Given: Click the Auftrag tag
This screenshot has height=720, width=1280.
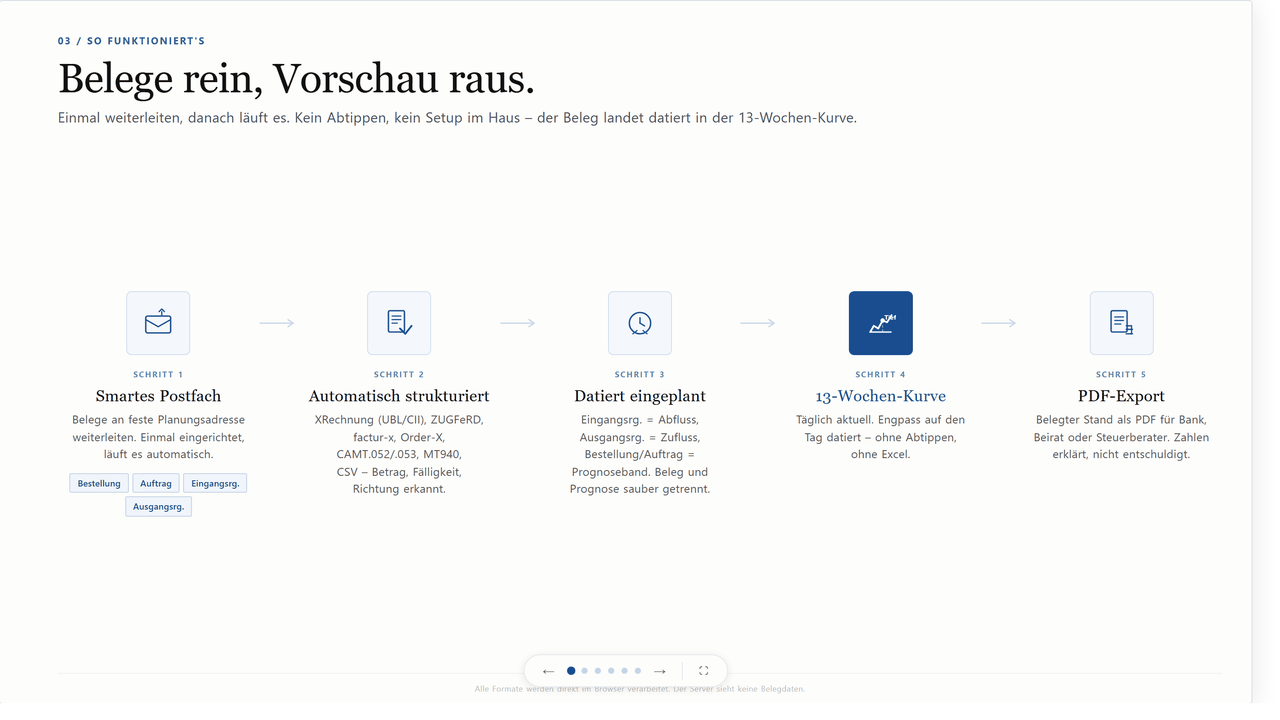Looking at the screenshot, I should (x=156, y=484).
